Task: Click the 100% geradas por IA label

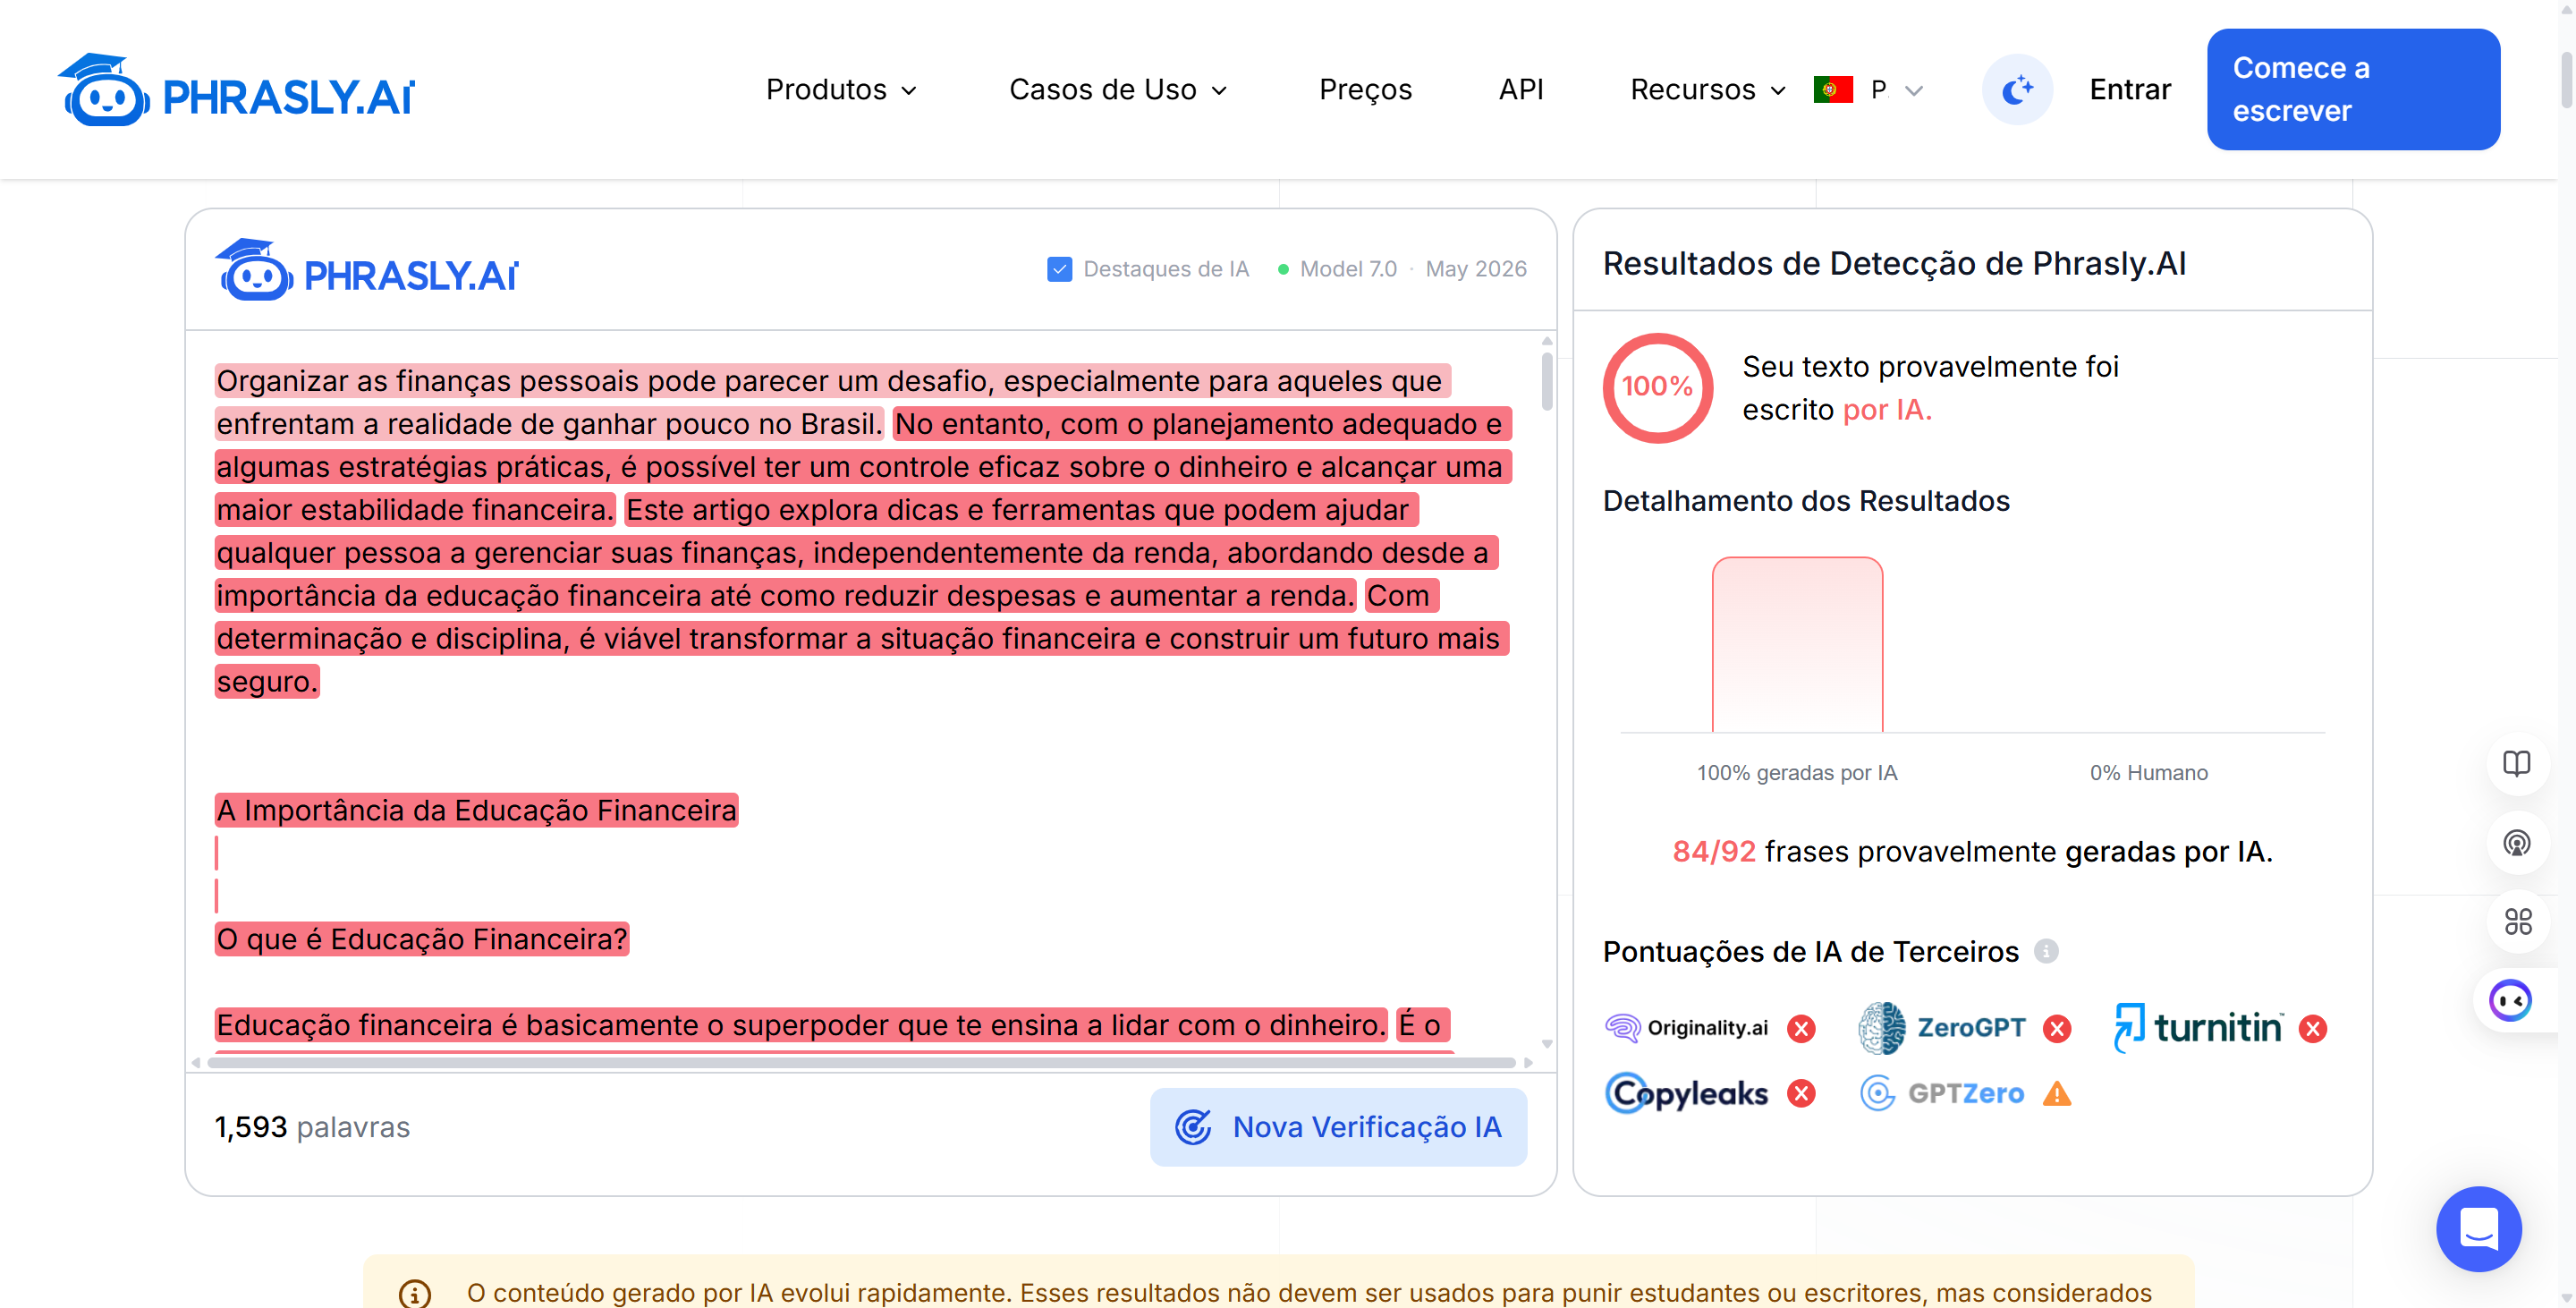Action: [x=1797, y=773]
